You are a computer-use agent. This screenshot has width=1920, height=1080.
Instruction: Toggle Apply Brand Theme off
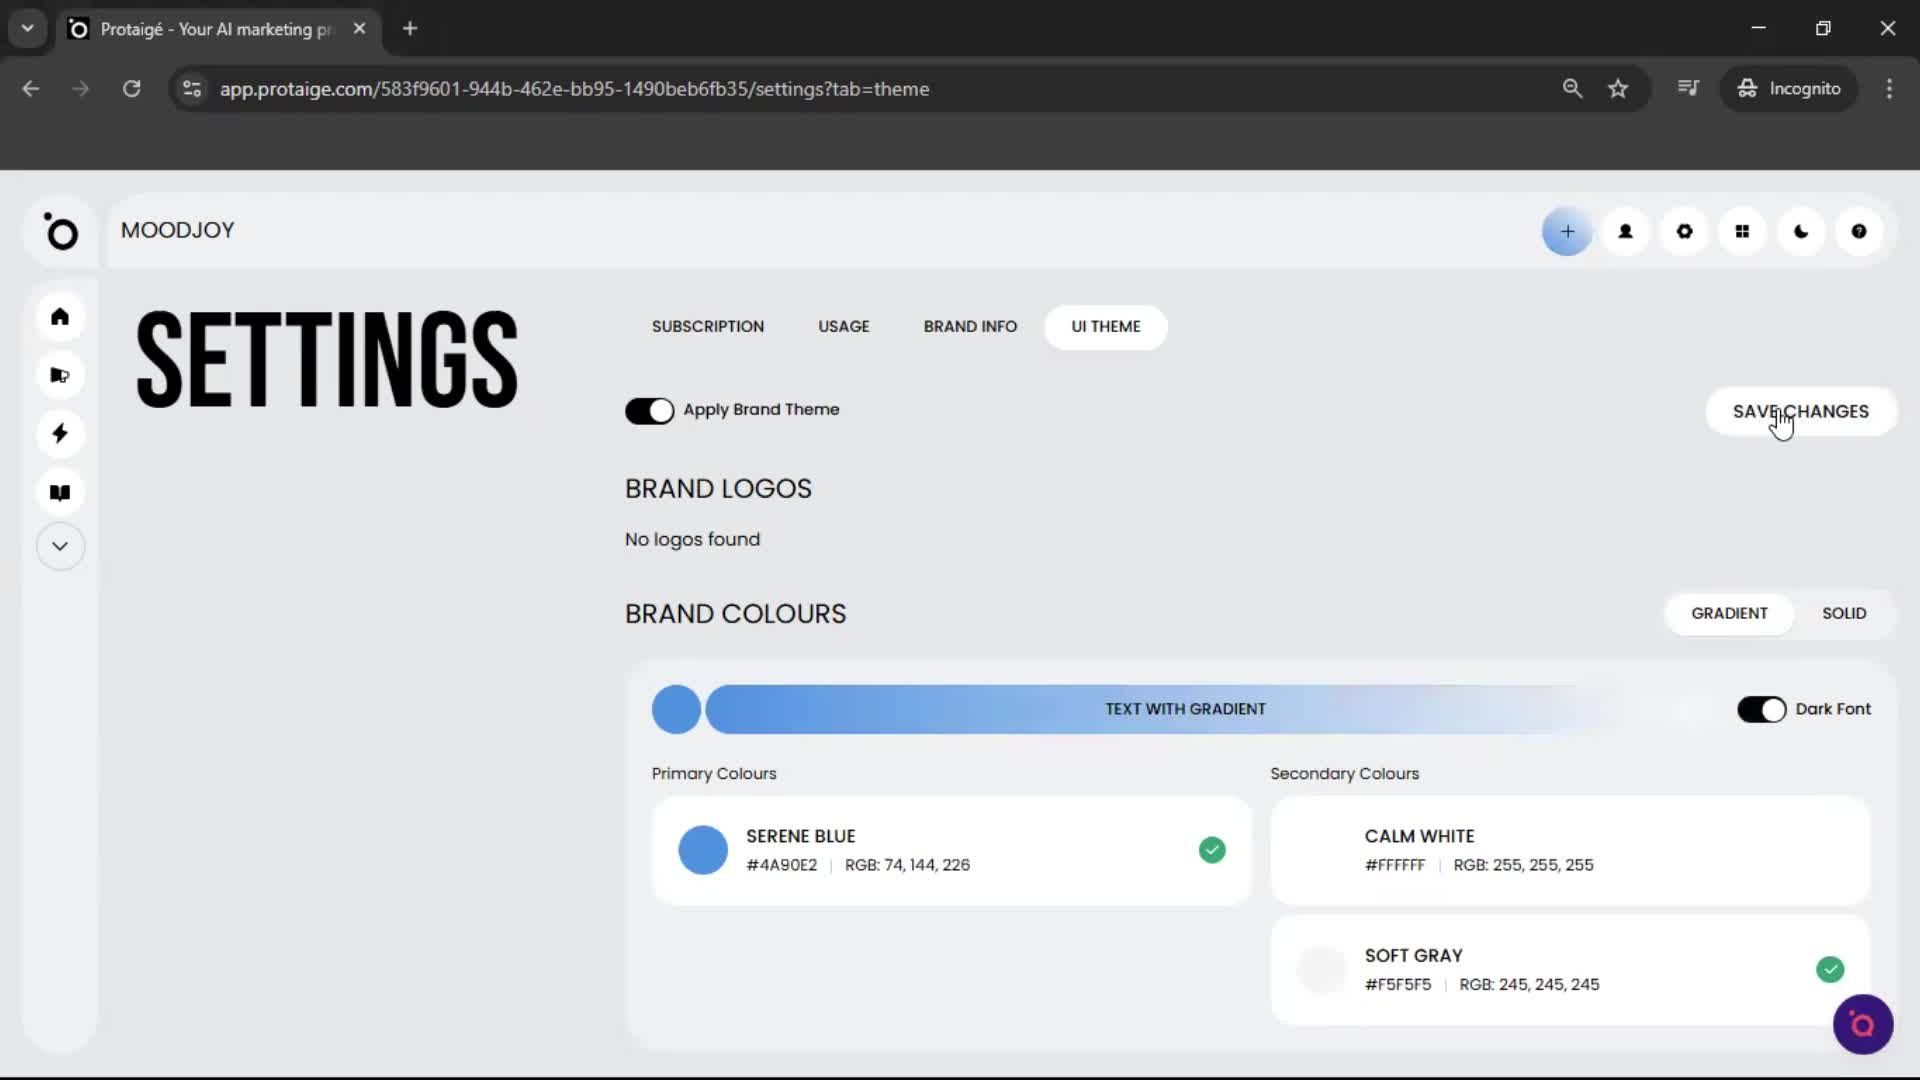tap(650, 411)
